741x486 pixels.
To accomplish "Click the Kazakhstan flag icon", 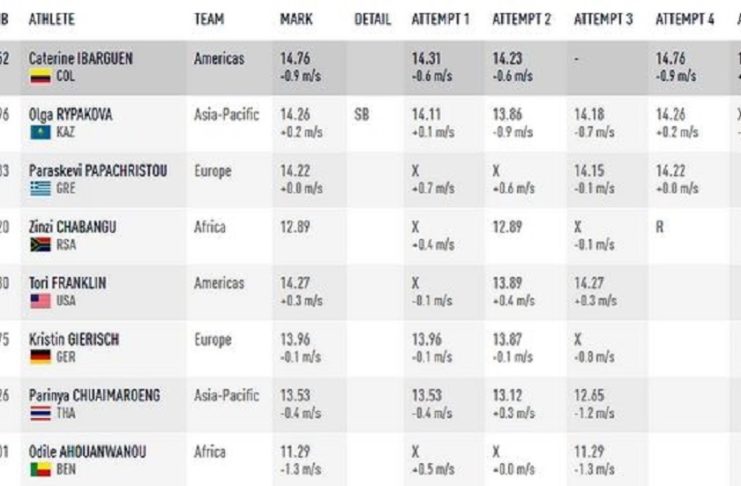I will [x=39, y=132].
